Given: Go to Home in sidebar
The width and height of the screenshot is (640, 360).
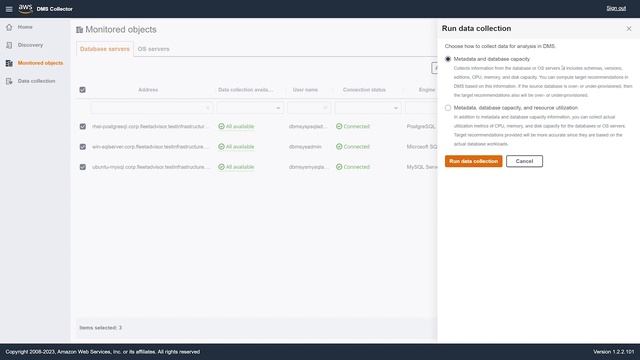Looking at the screenshot, I should click(25, 27).
